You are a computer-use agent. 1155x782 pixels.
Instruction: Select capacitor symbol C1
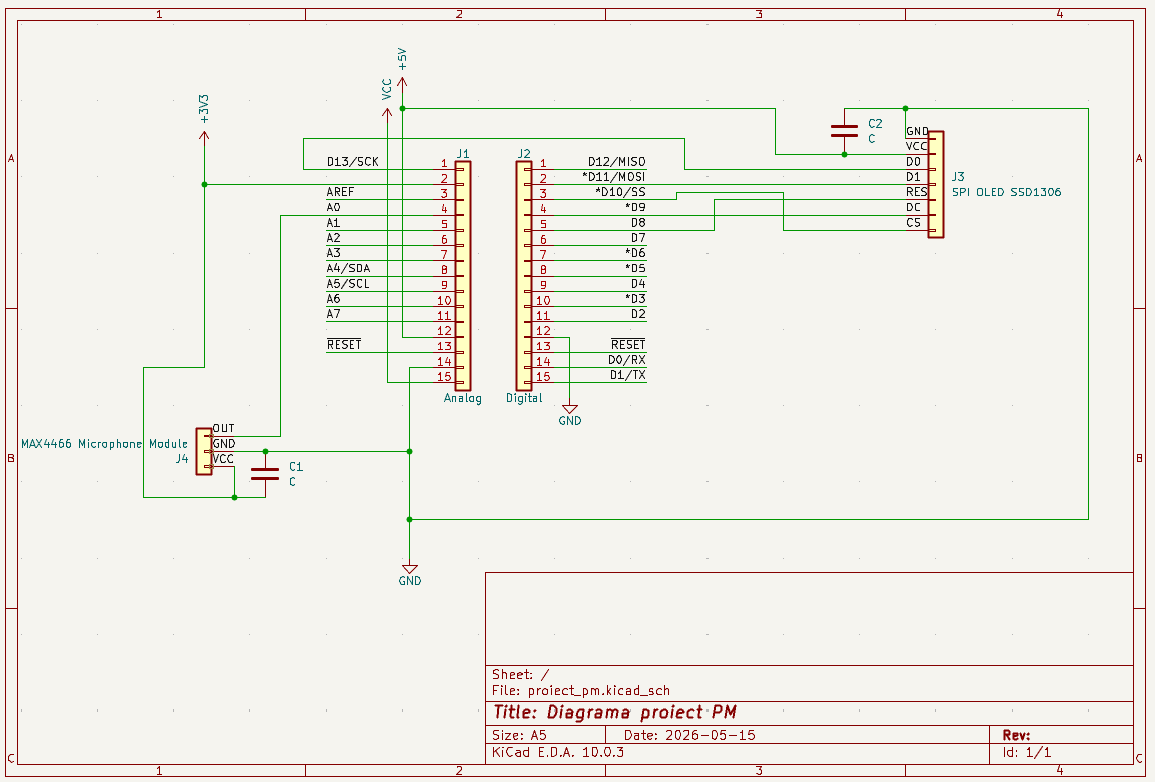coord(265,474)
